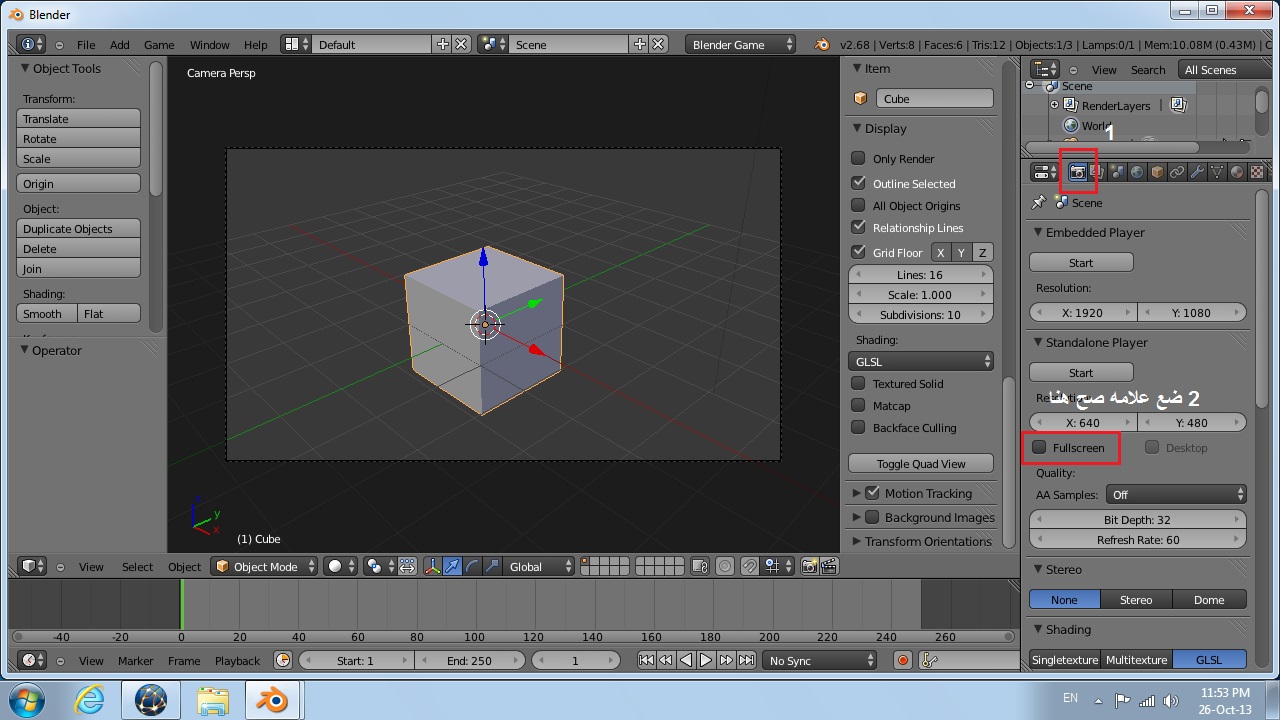Screen dimensions: 1280x720
Task: Open the Game menu
Action: (x=159, y=44)
